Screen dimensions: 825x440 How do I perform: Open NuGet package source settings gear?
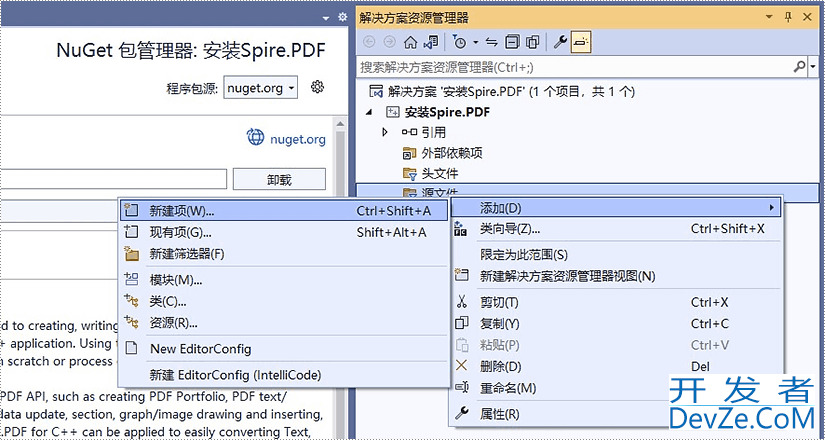click(317, 87)
